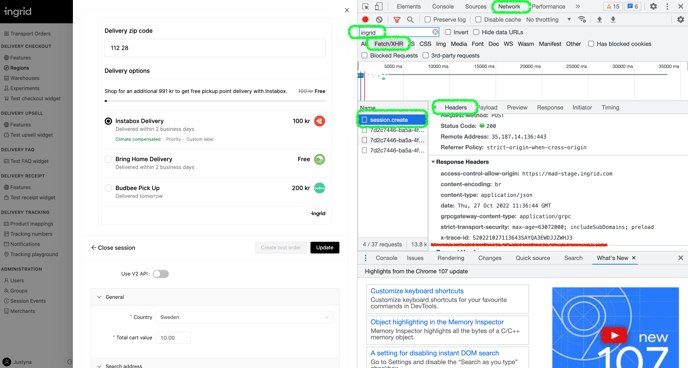Select Bring Home Delivery radio option
Image resolution: width=688 pixels, height=368 pixels.
[x=108, y=160]
